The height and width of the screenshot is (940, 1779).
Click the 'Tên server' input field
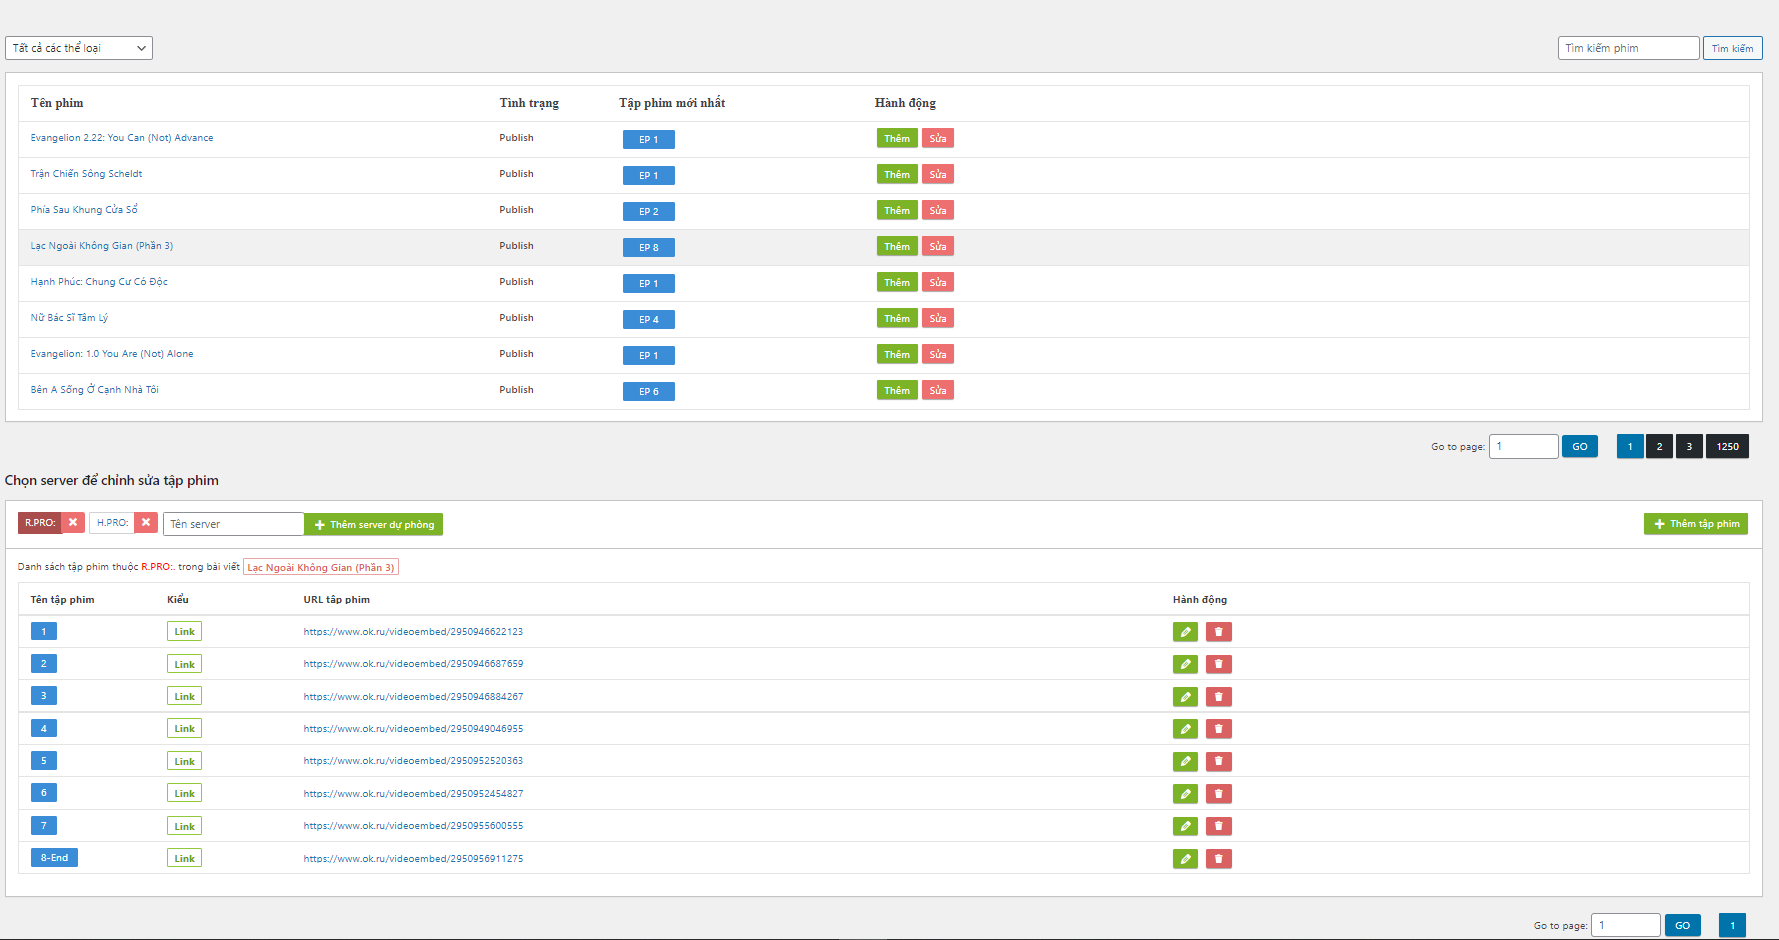(233, 524)
